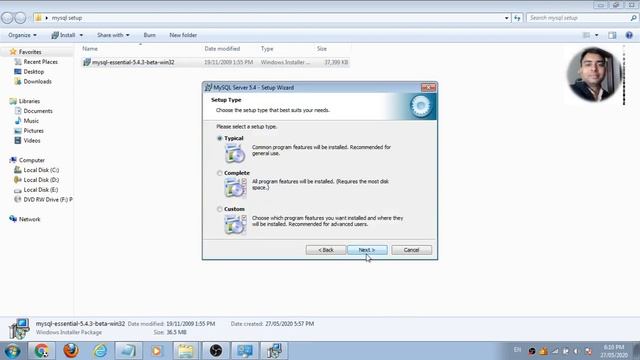Select the Complete setup type radio button
640x360 pixels.
point(220,173)
